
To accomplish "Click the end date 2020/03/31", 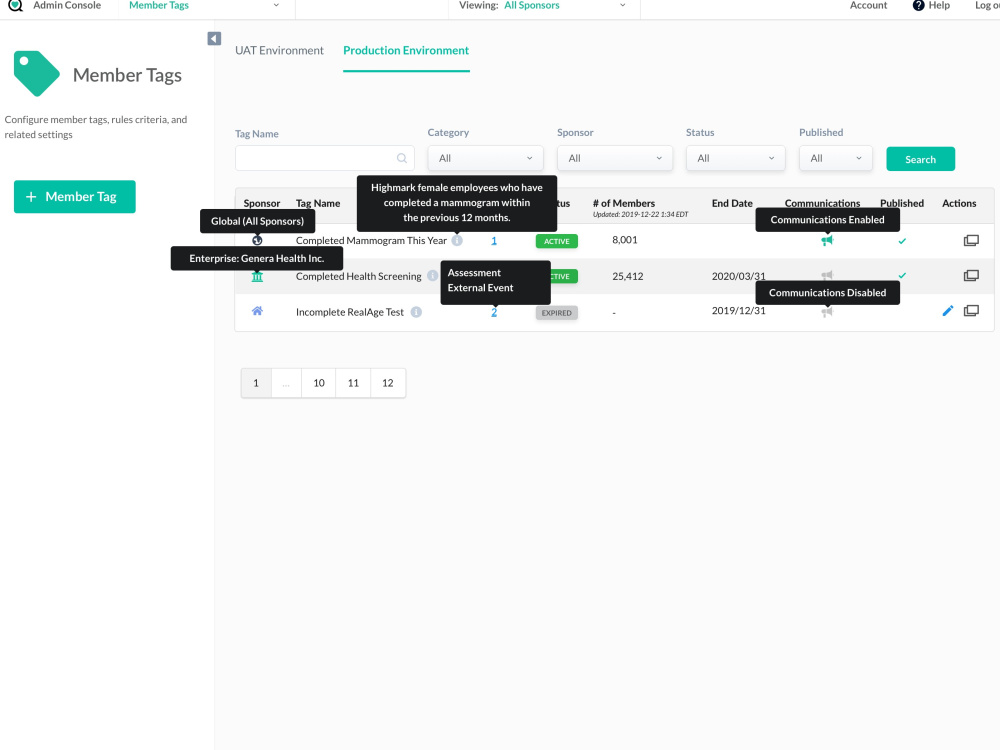I will [x=739, y=276].
